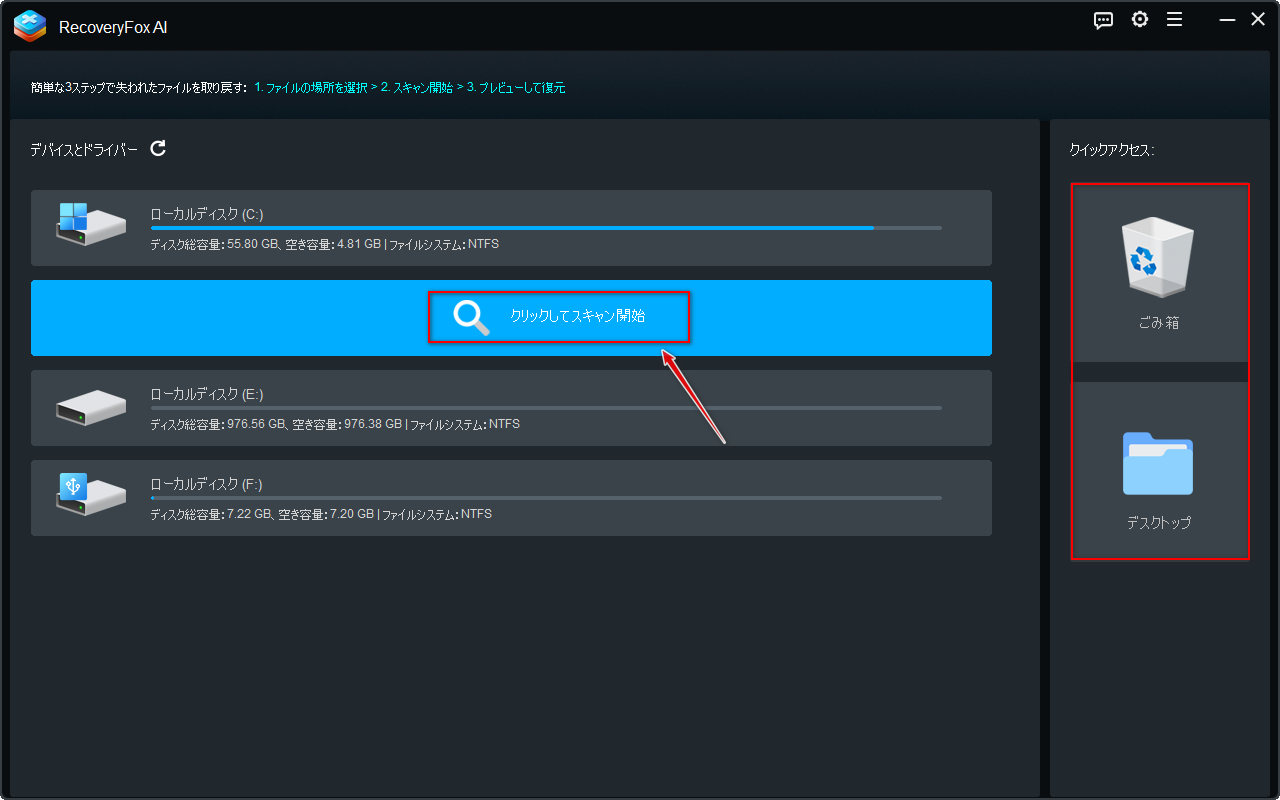The image size is (1280, 800).
Task: Click the RecoveryFox AI logo icon
Action: coord(31,26)
